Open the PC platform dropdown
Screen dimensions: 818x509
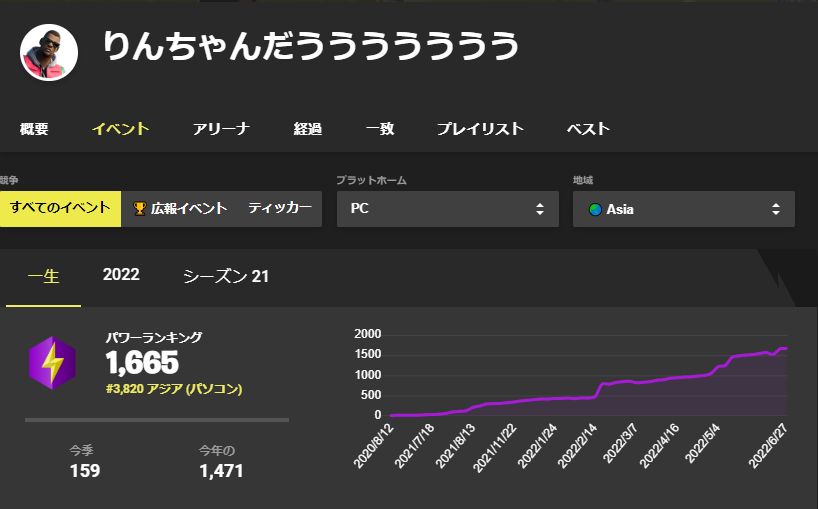click(x=448, y=209)
